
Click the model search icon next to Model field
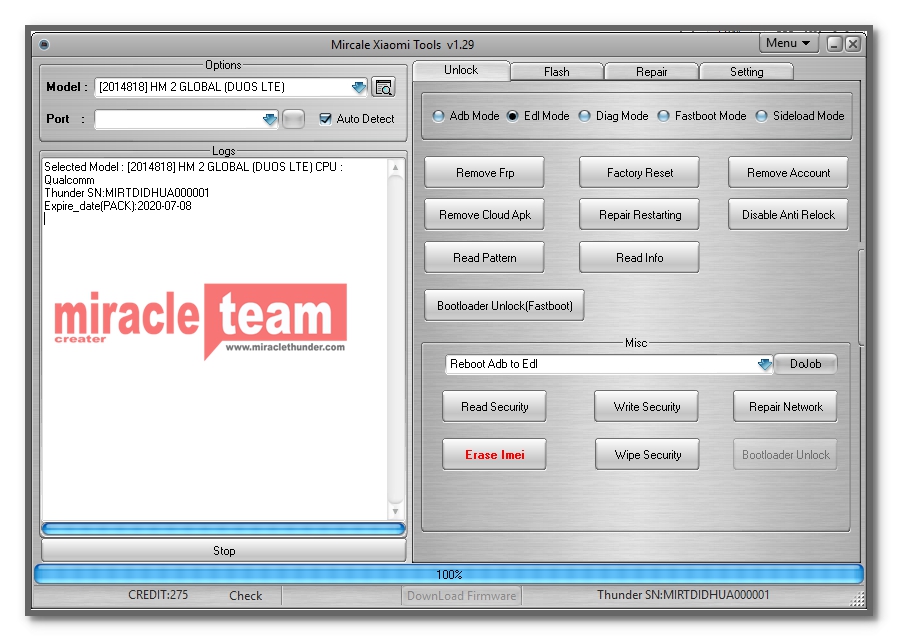[383, 87]
